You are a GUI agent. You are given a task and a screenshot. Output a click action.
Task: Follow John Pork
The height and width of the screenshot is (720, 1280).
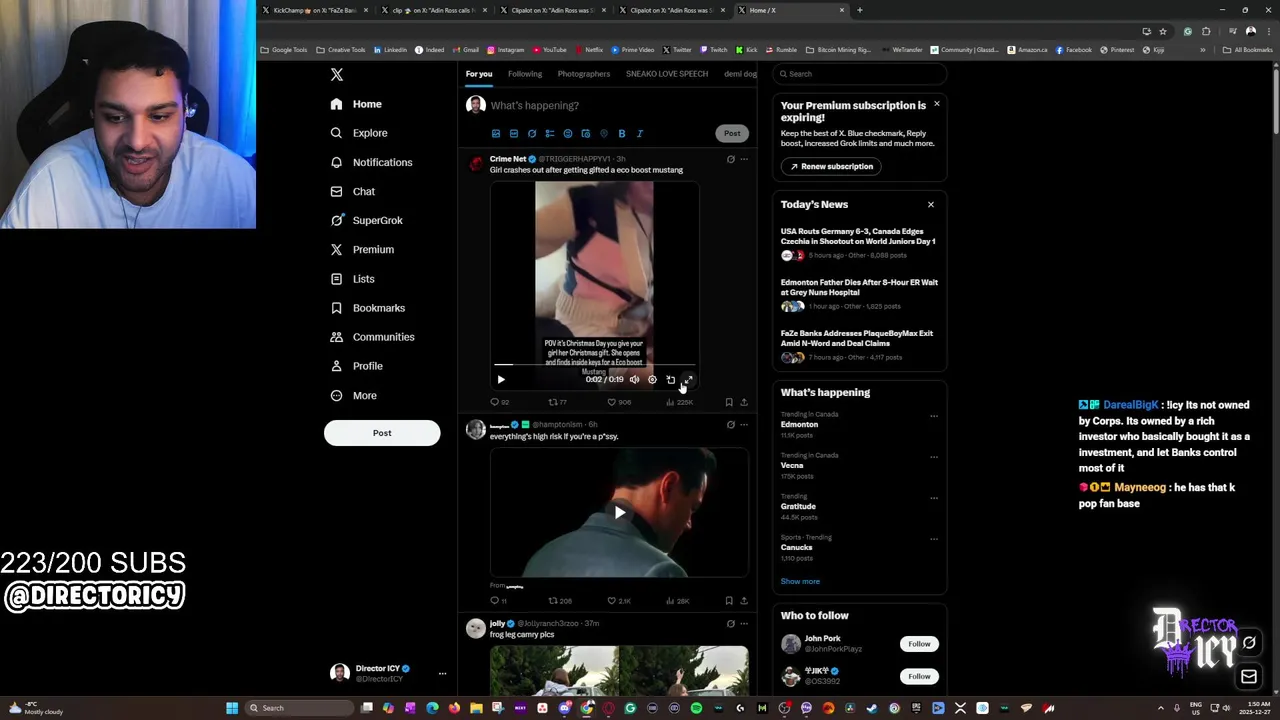point(919,644)
